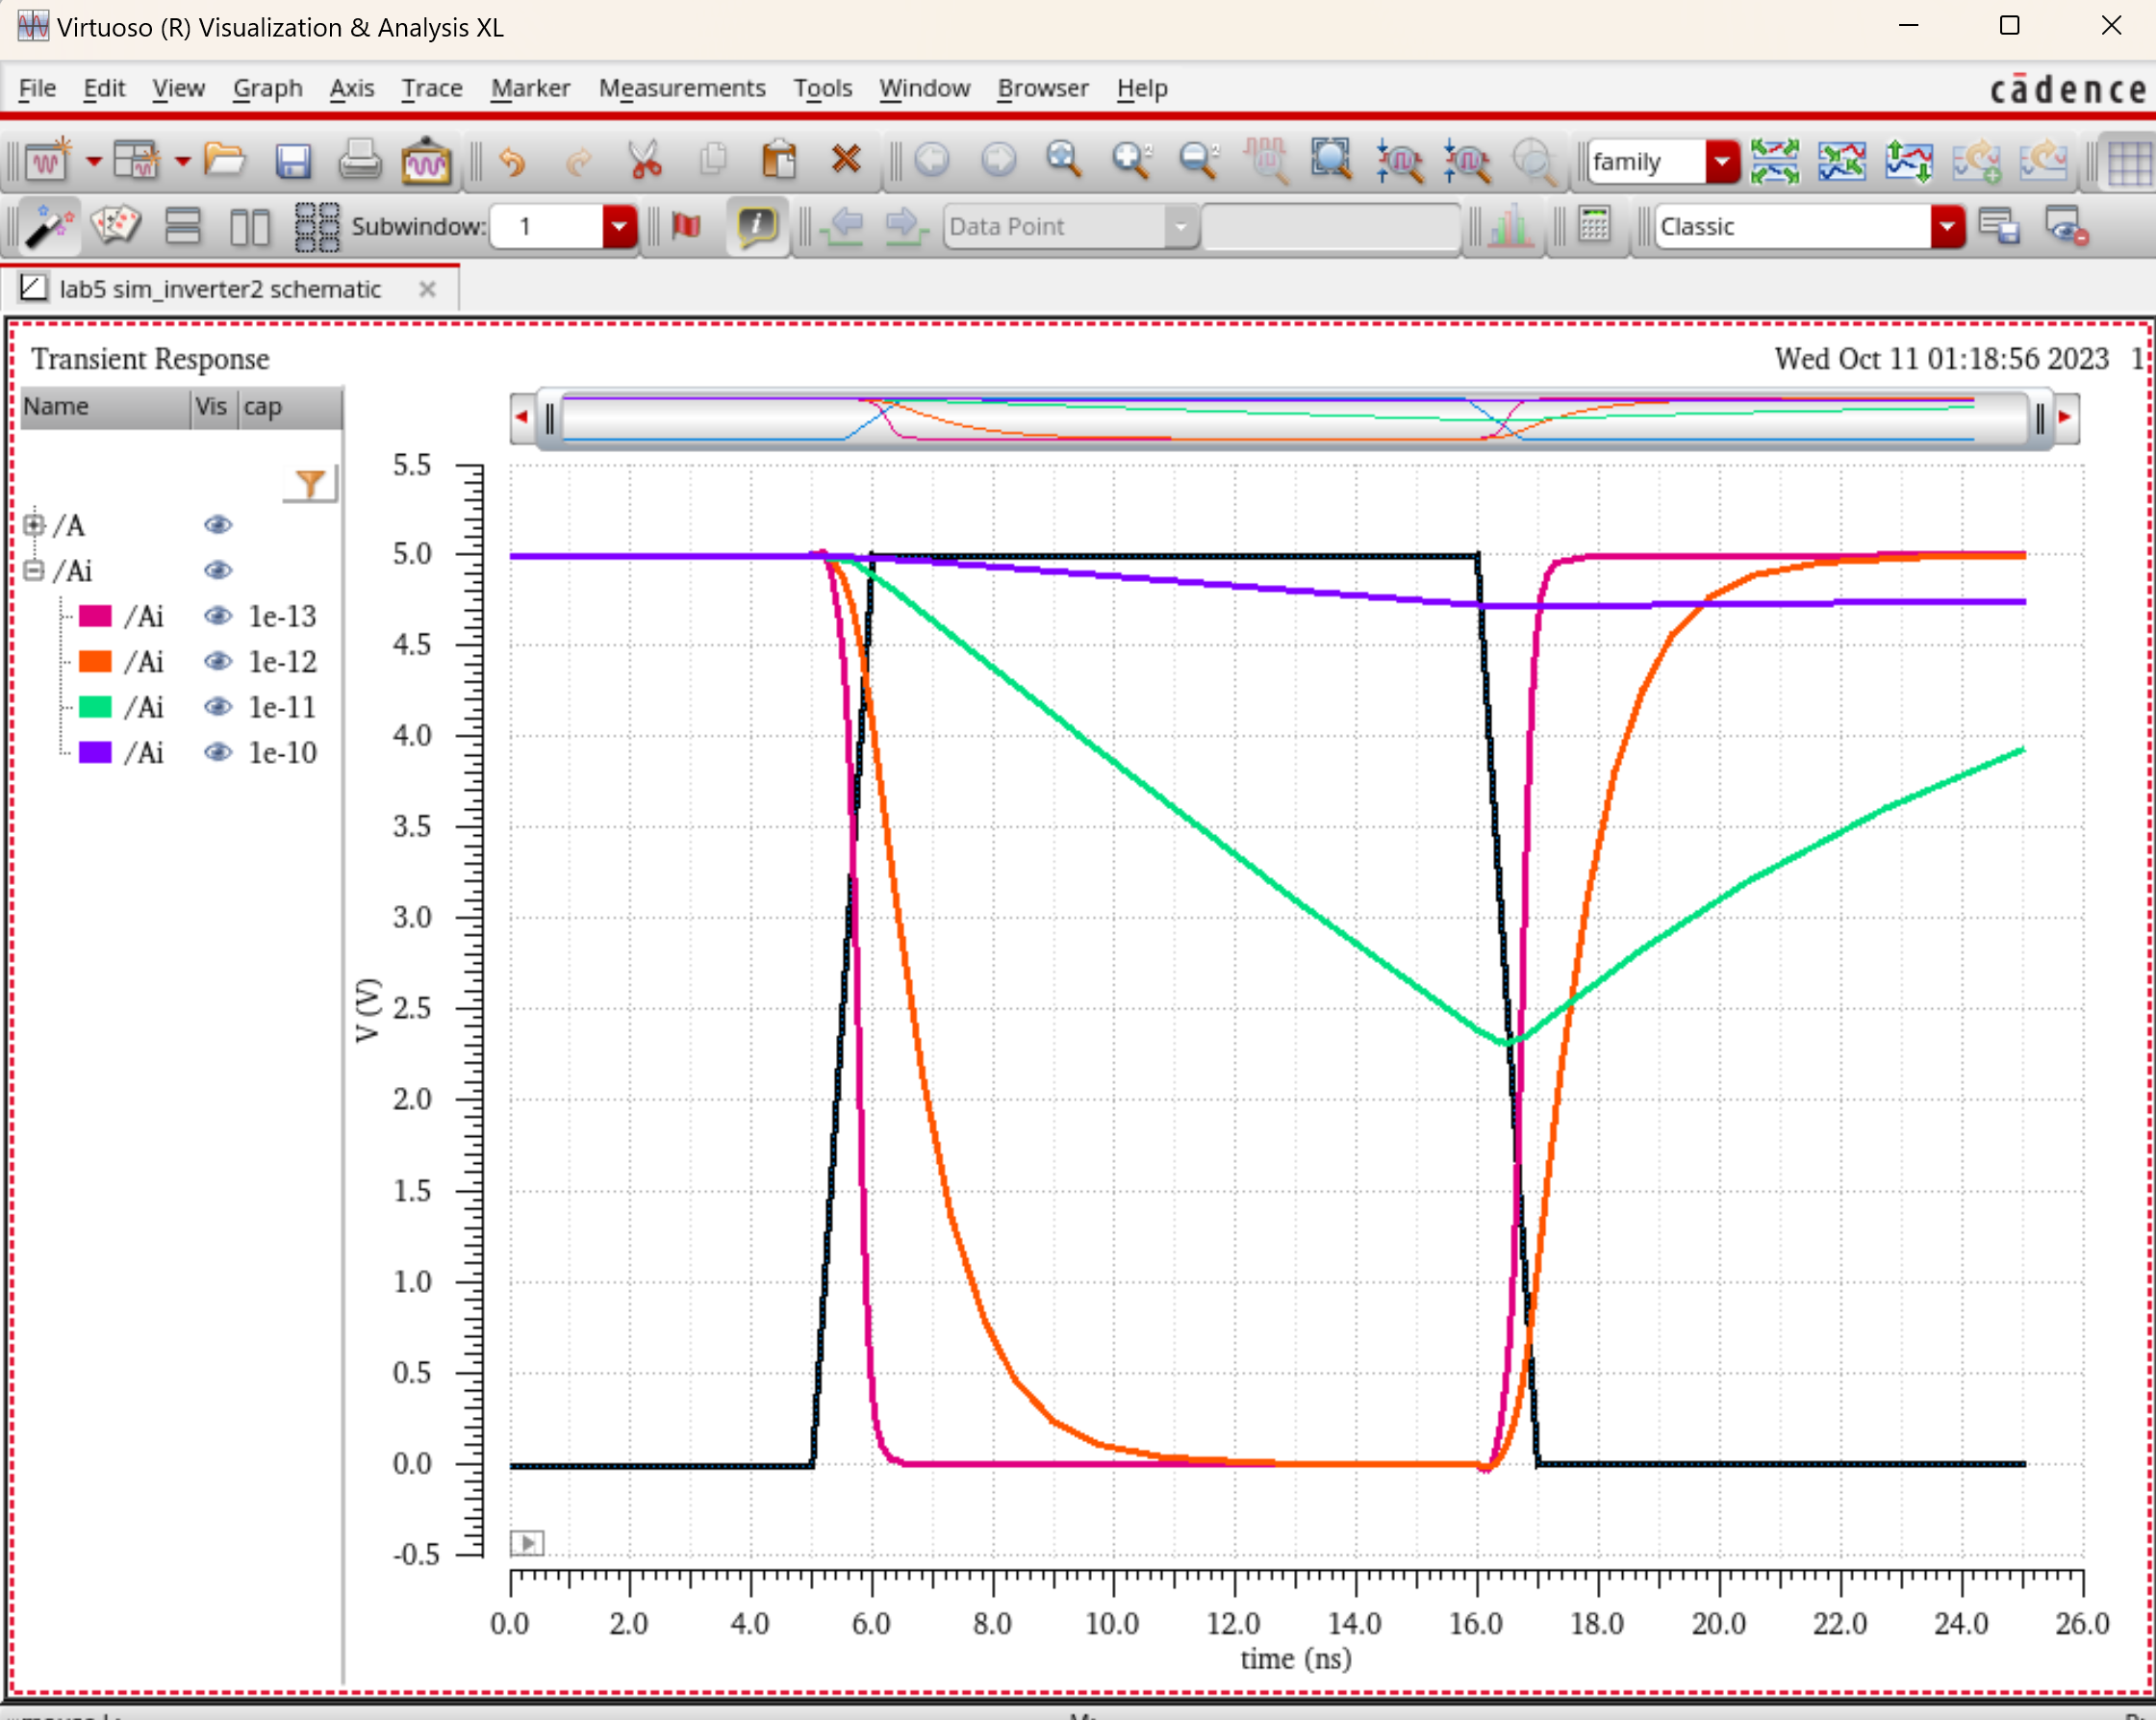Hide the 1e-11 /Ai trace
The image size is (2156, 1720).
coord(217,707)
